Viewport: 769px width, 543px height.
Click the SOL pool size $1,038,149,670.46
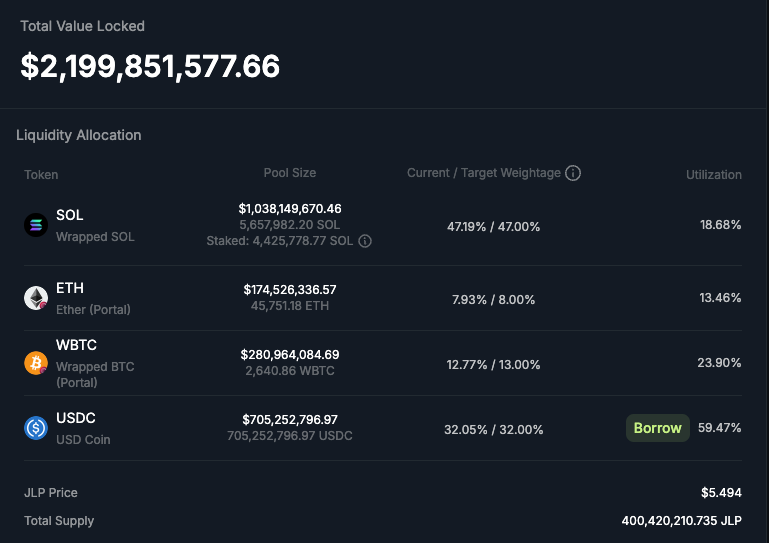click(290, 209)
